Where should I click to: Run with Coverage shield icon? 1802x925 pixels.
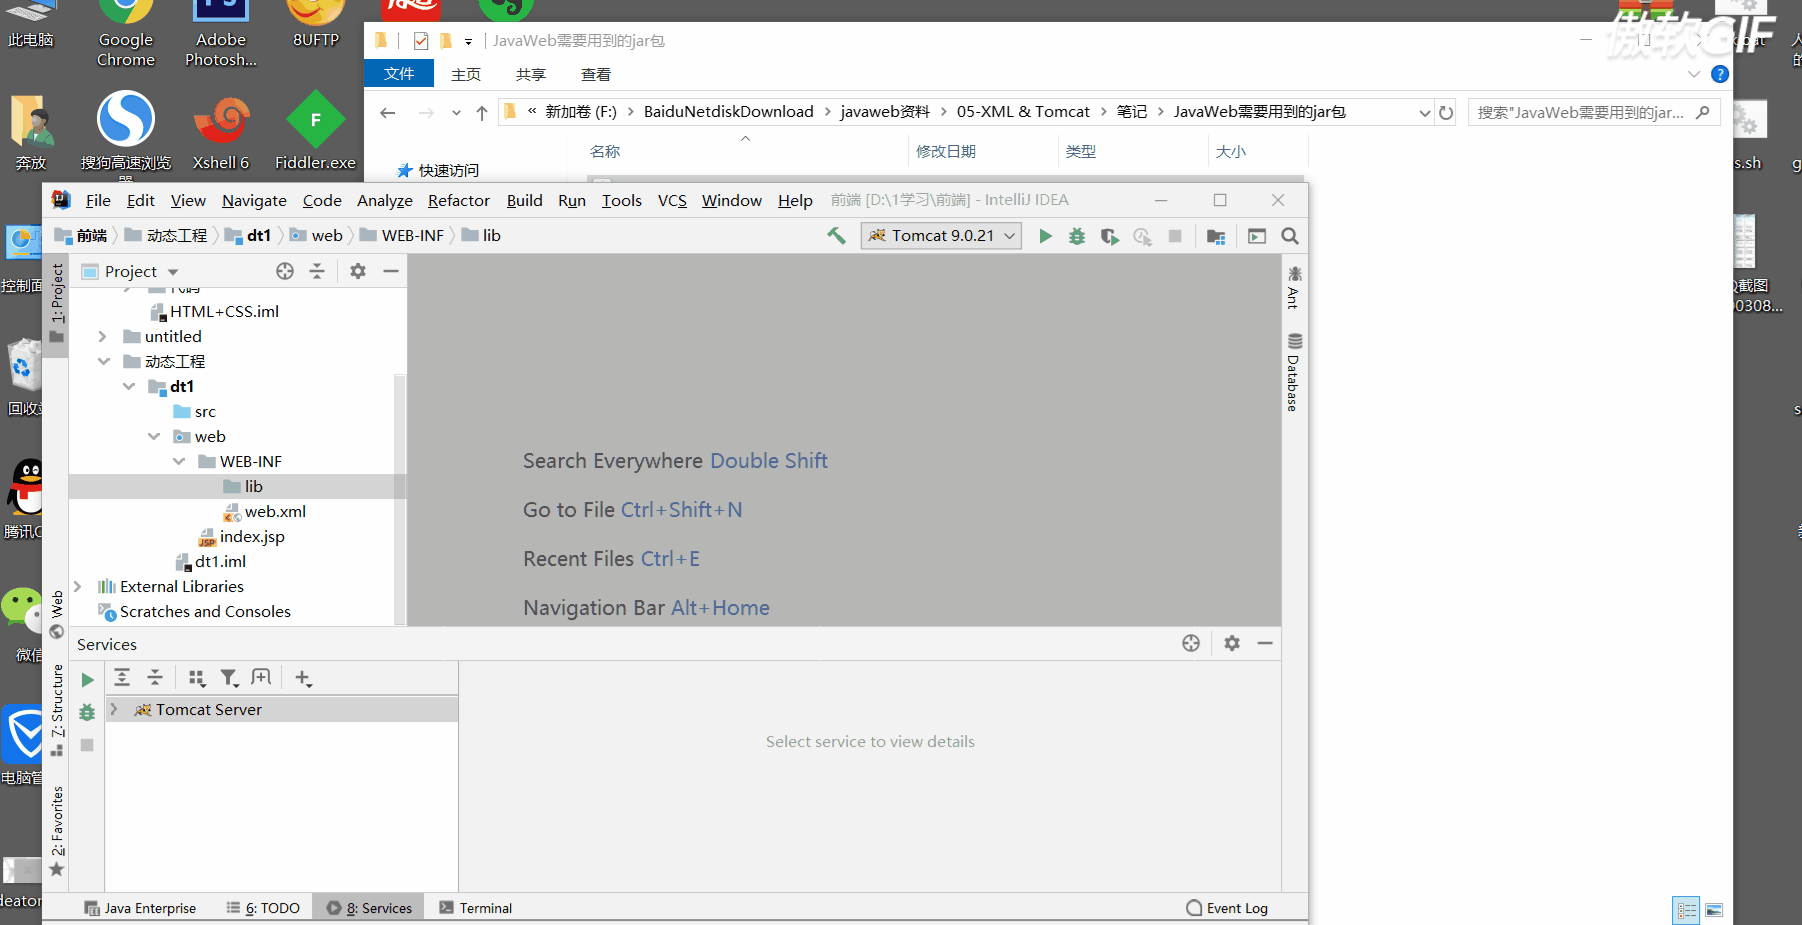[1109, 236]
